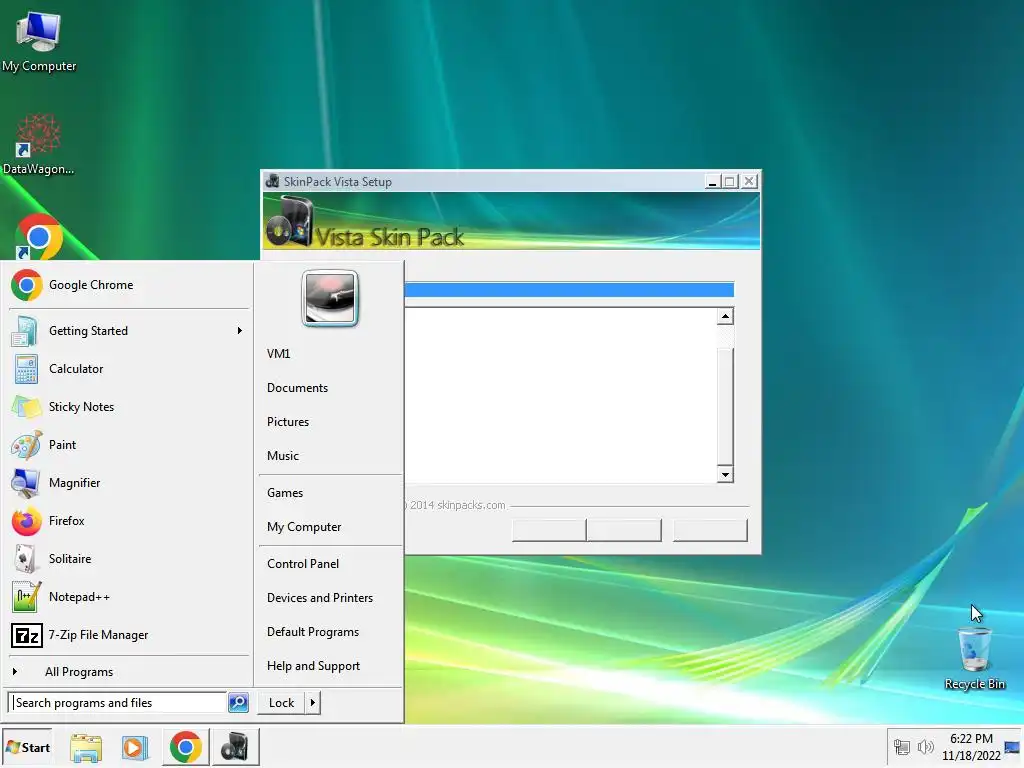This screenshot has width=1024, height=768.
Task: Click the SkinPack Setup taskbar icon
Action: pyautogui.click(x=235, y=747)
